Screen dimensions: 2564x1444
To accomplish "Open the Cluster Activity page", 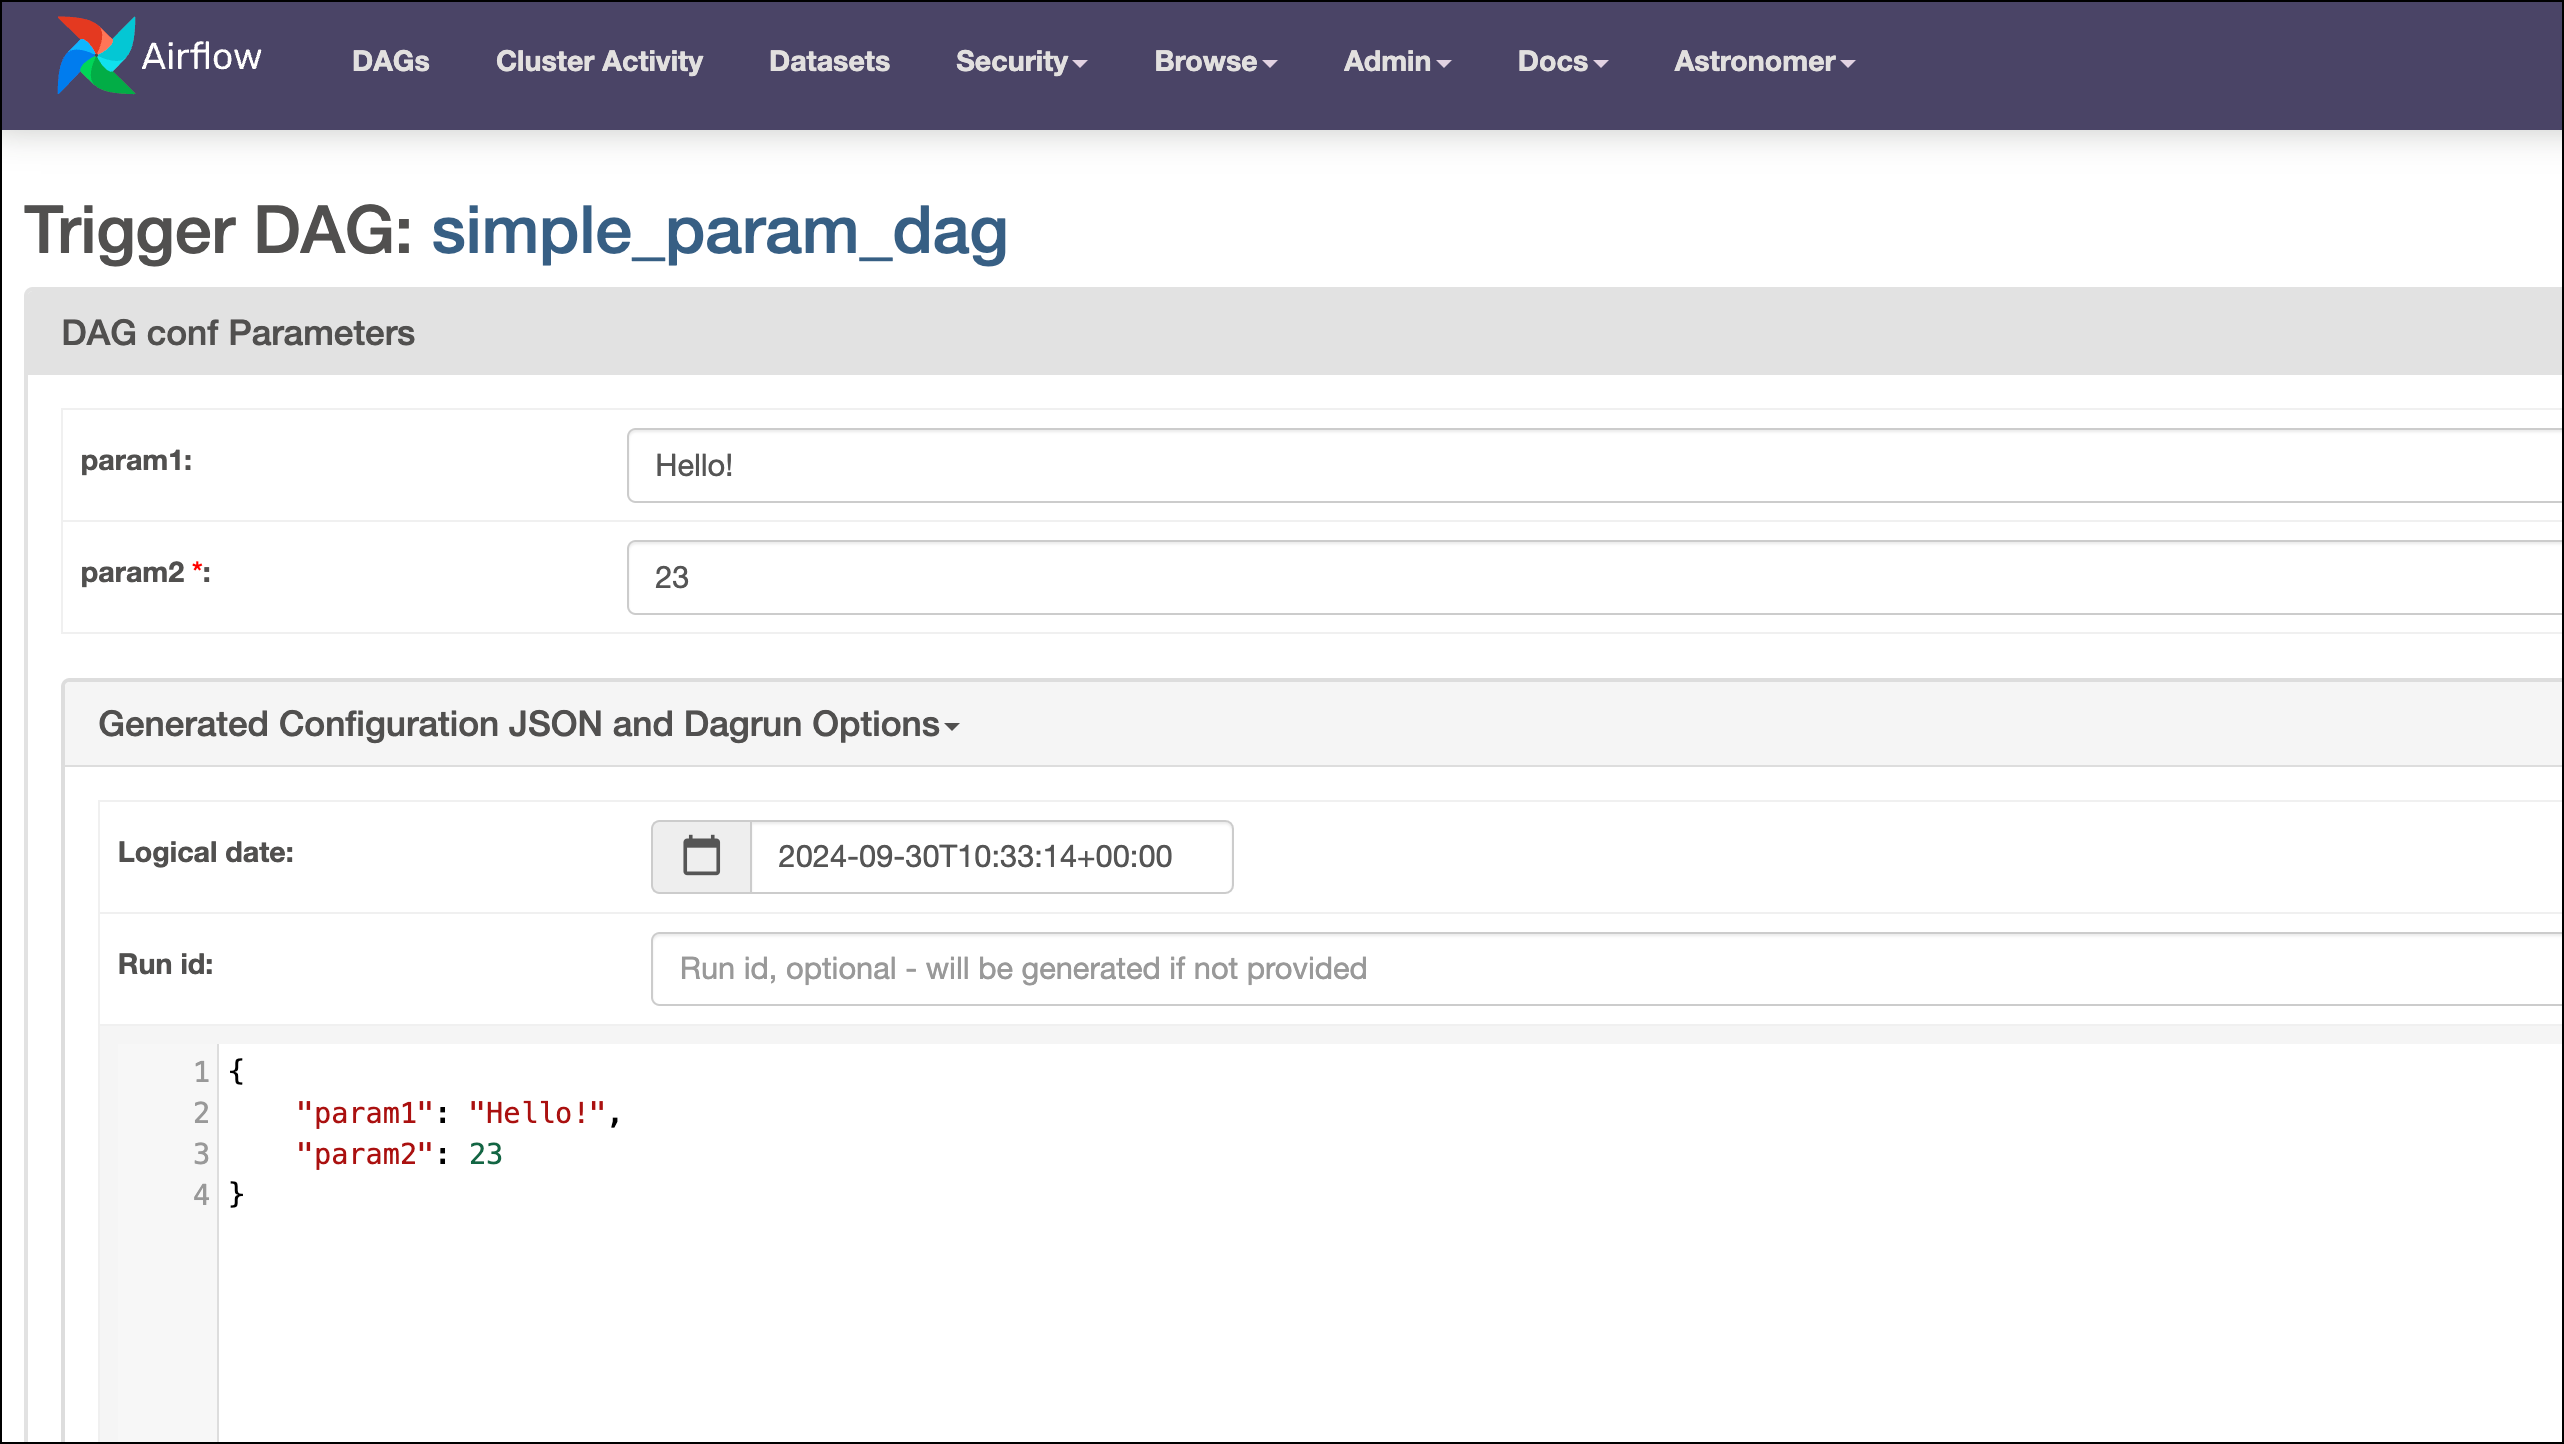I will (599, 62).
